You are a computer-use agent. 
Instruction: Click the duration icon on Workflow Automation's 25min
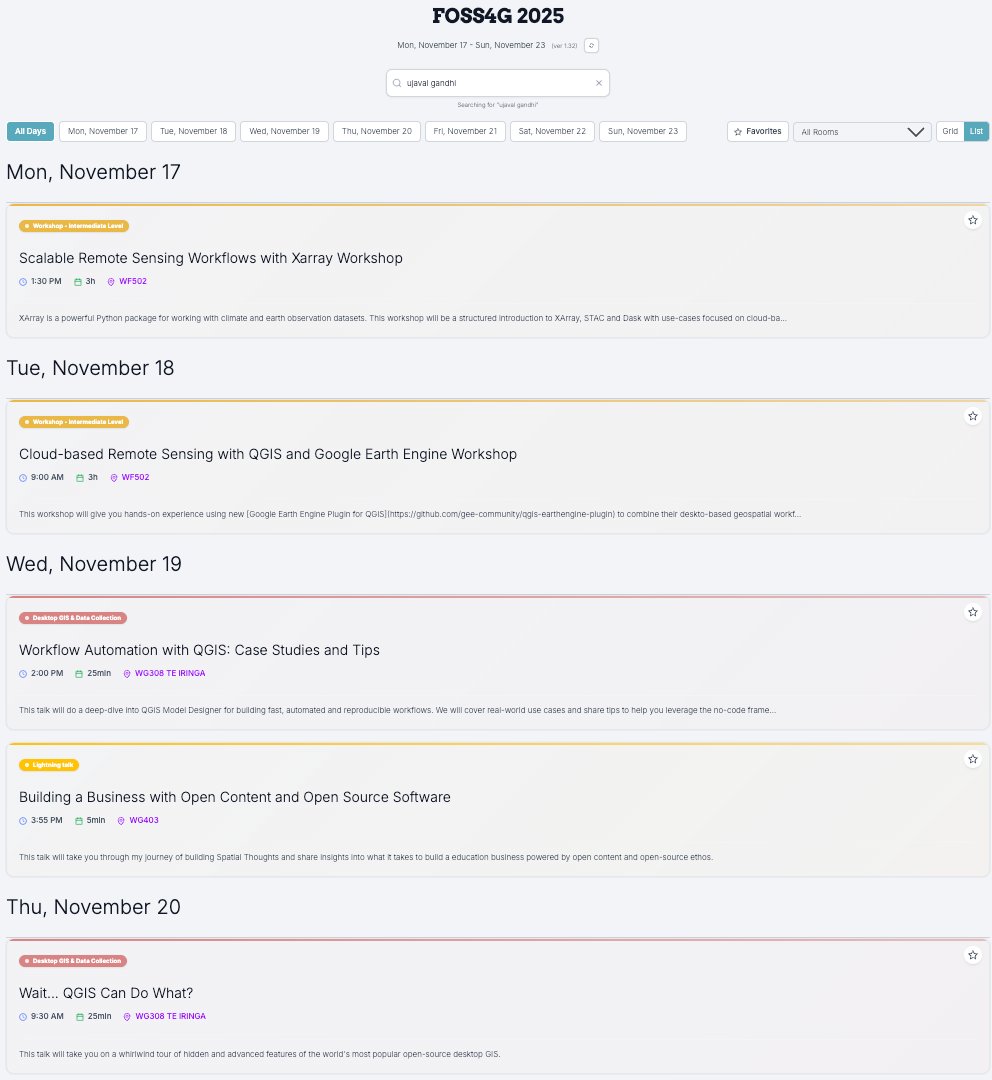tap(79, 674)
